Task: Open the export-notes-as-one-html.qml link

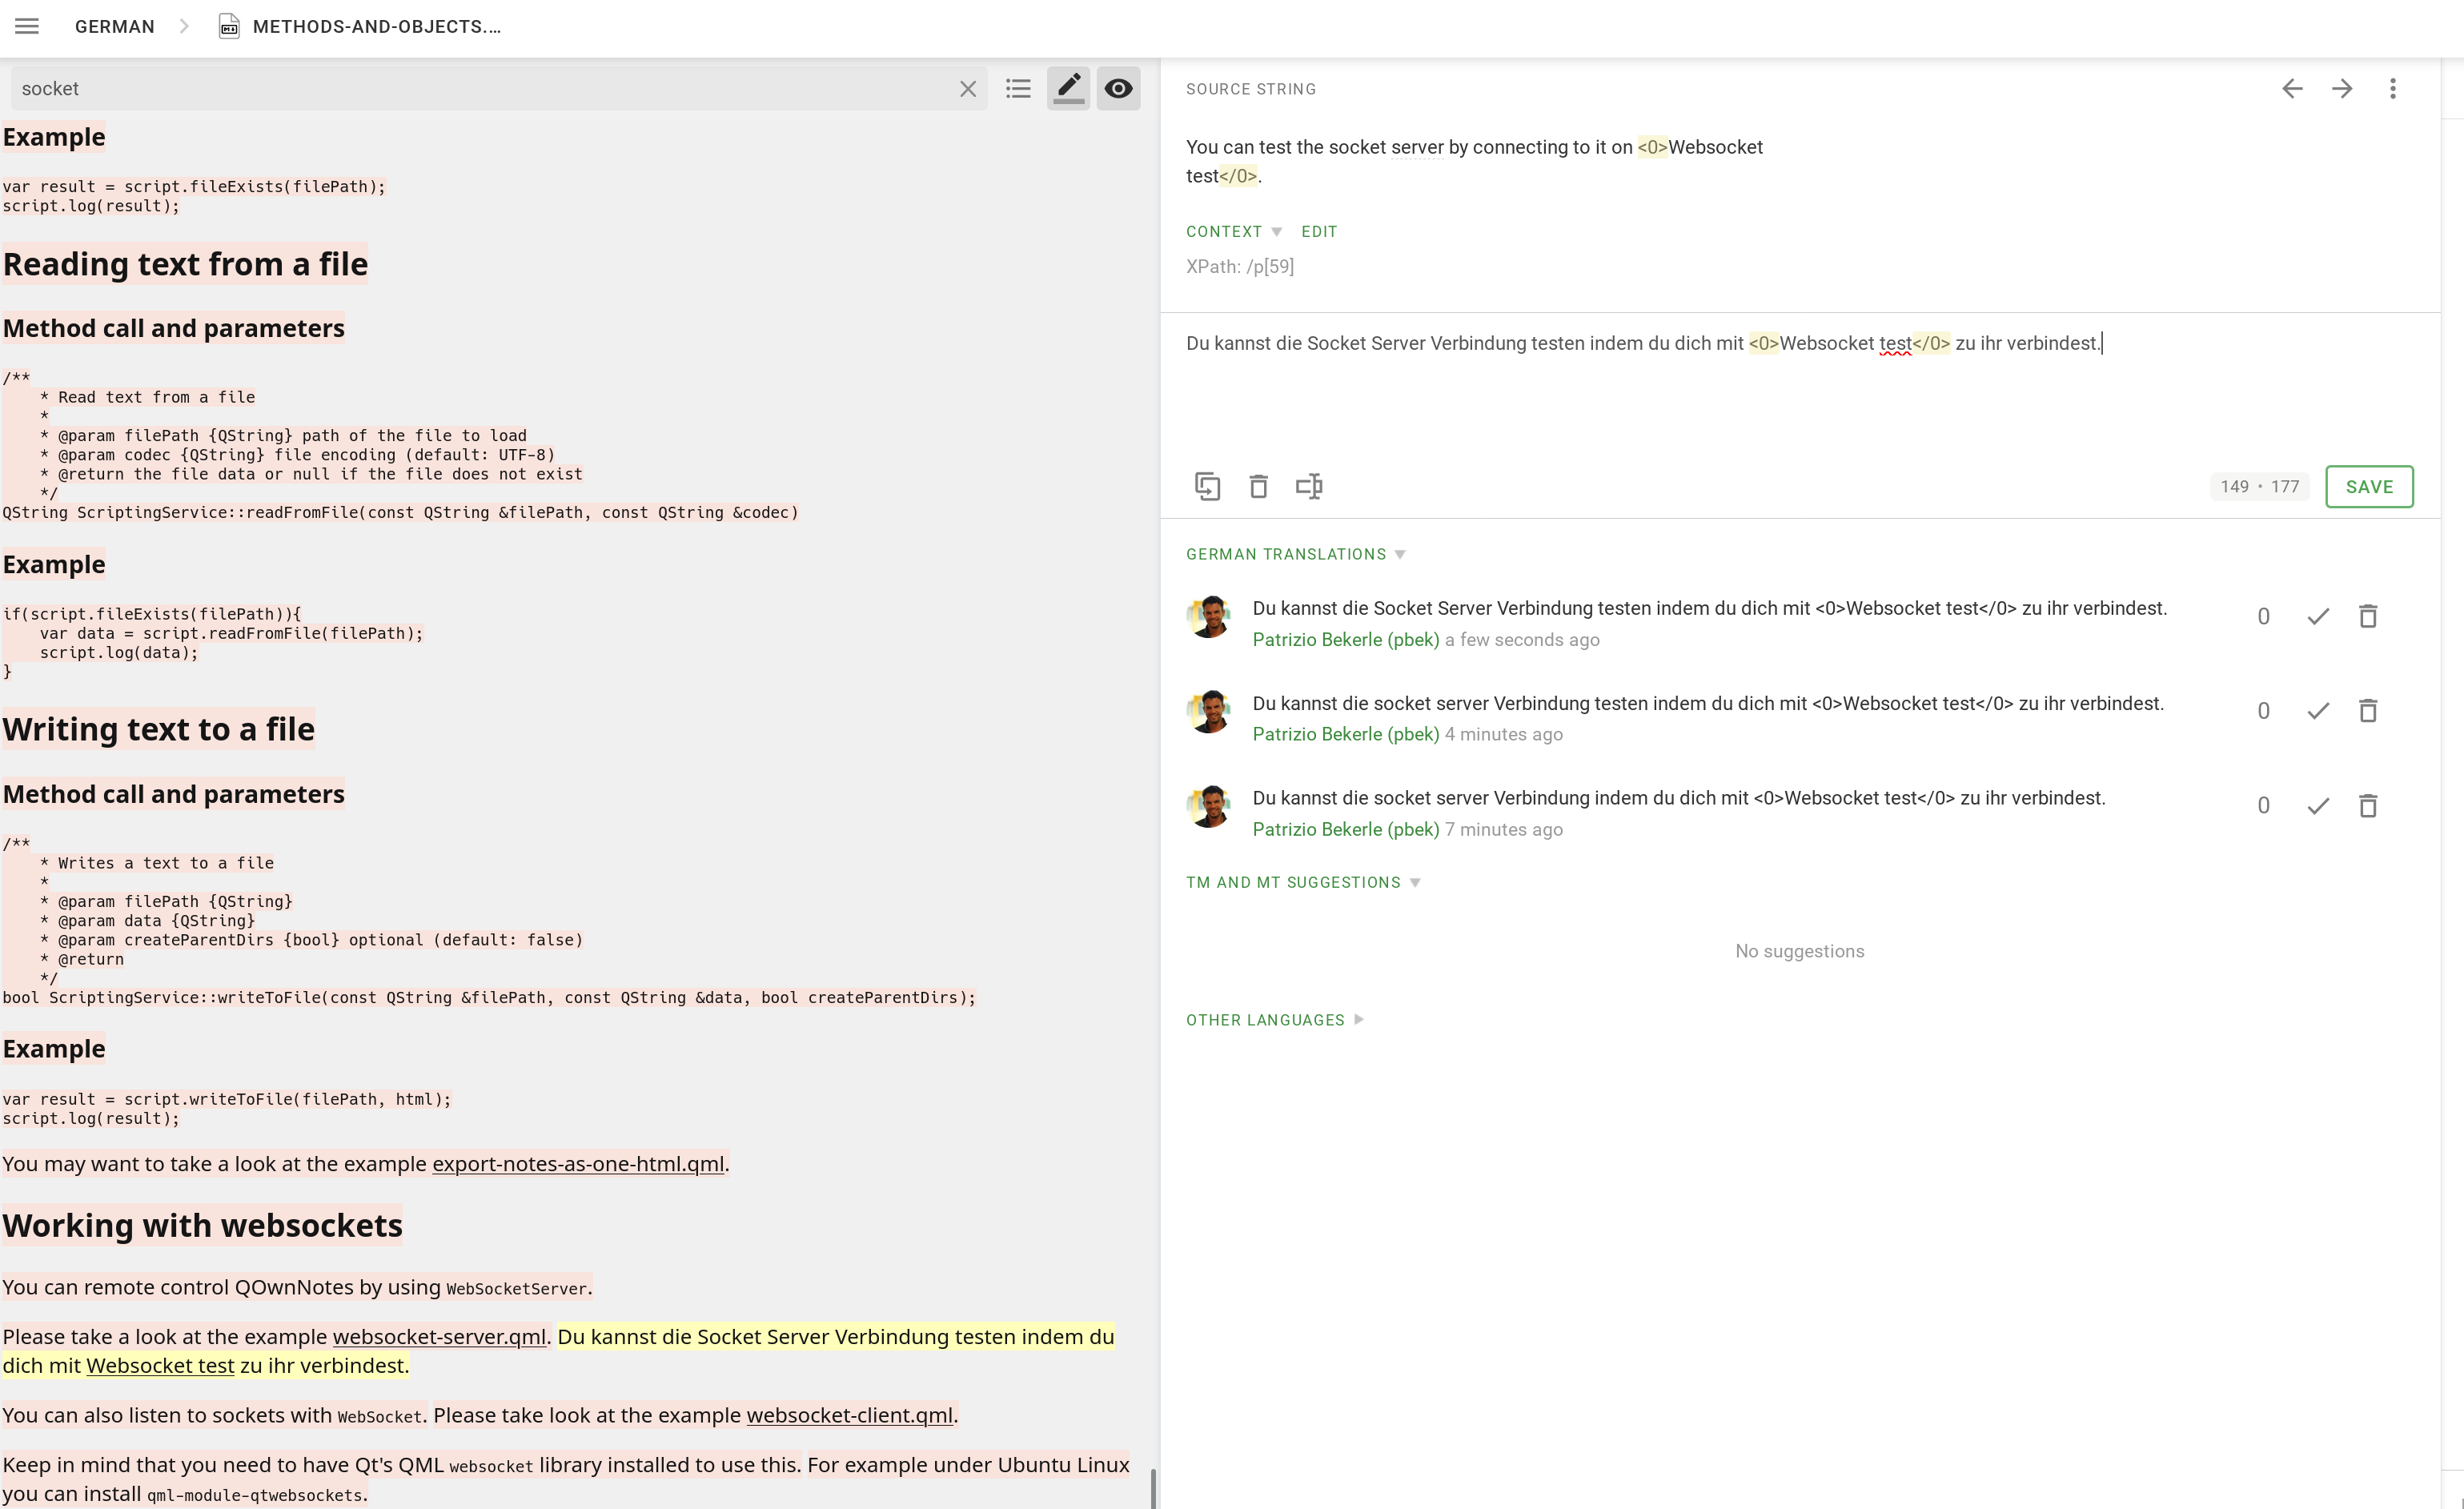Action: [578, 1165]
